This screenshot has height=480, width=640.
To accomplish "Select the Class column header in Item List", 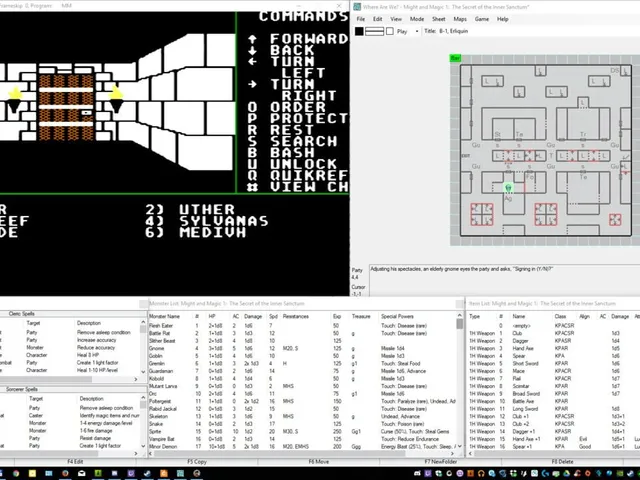I will 560,316.
